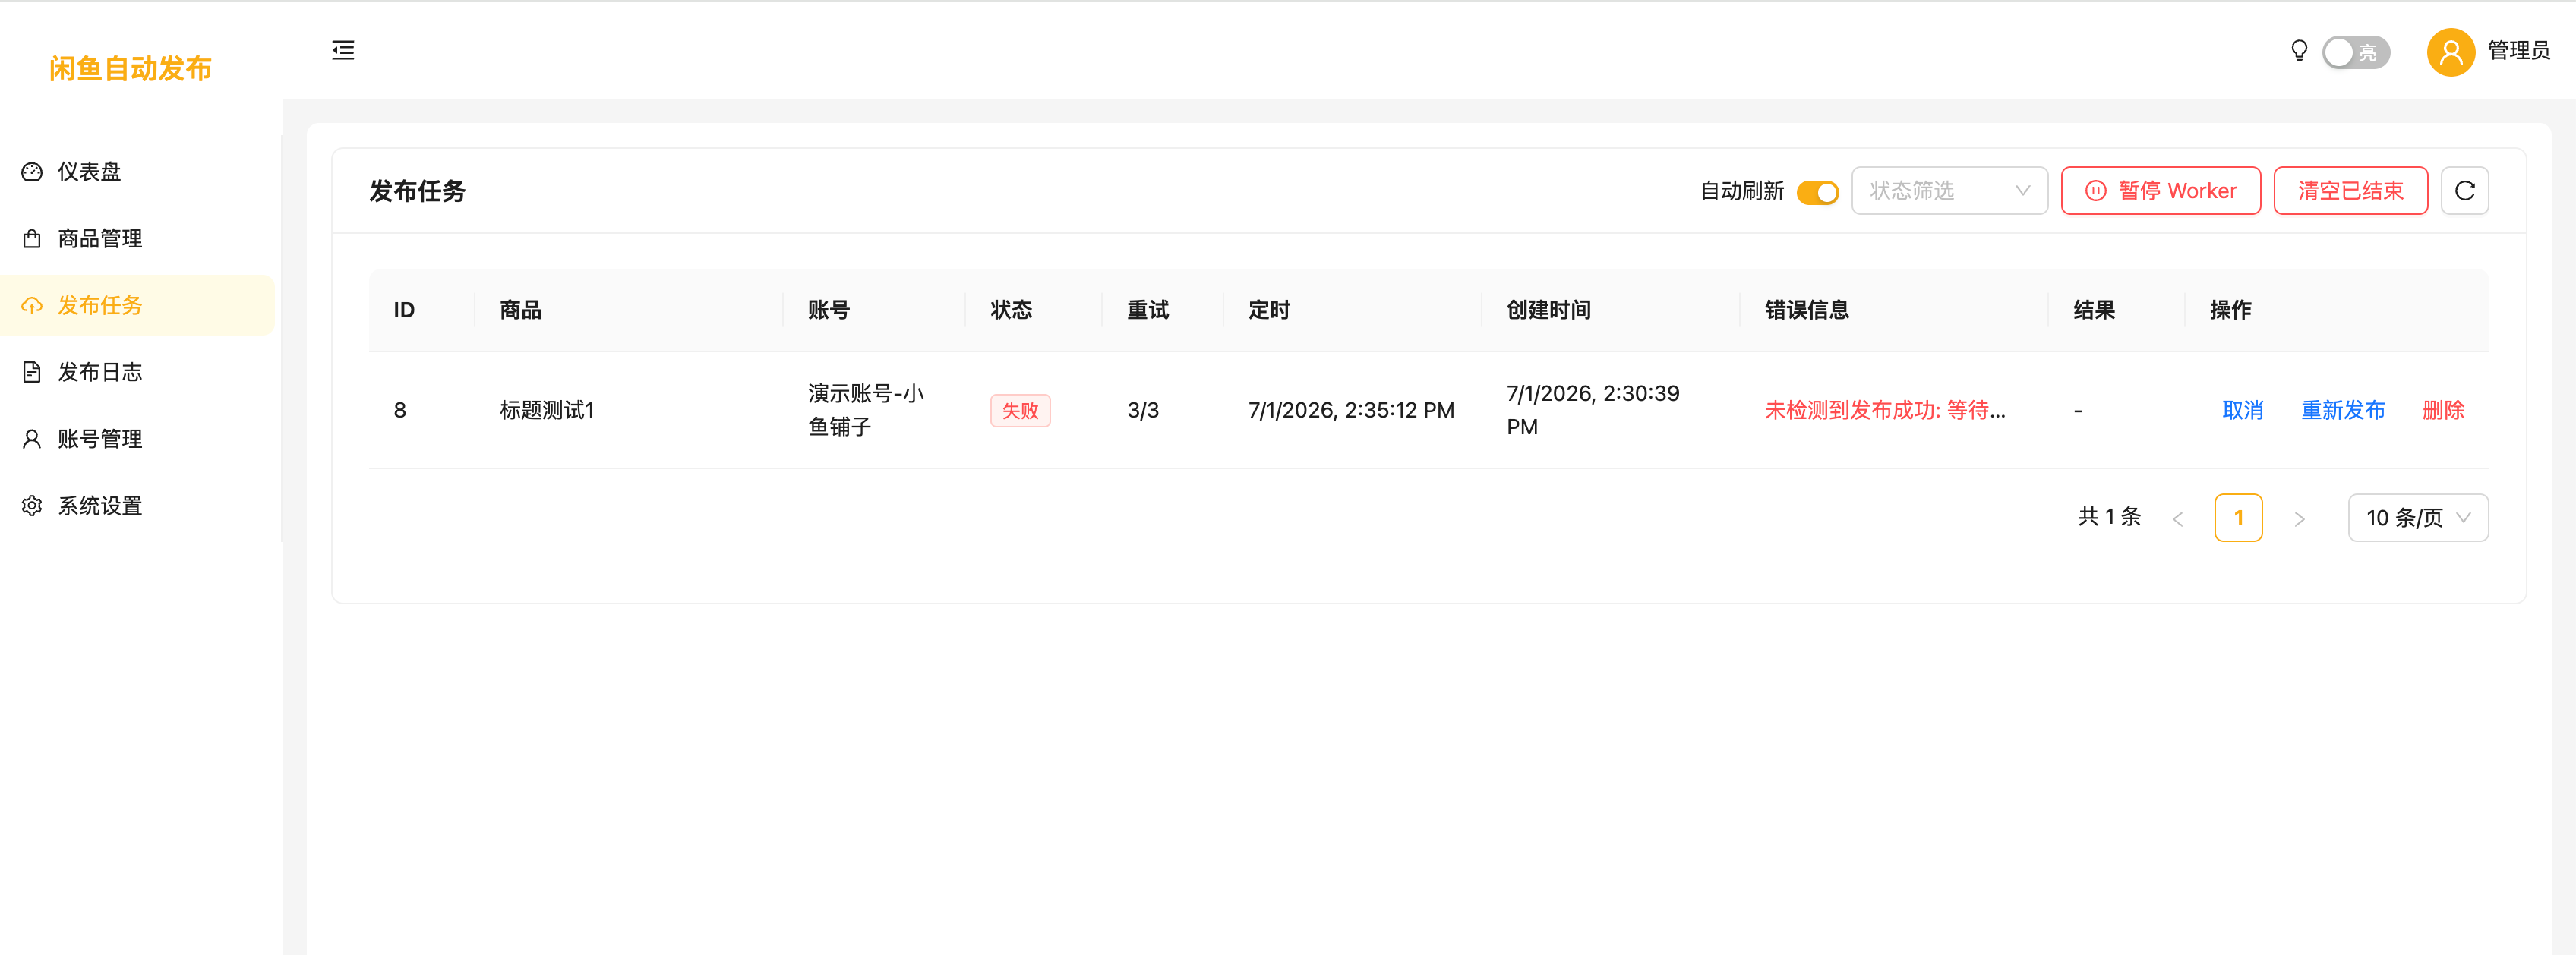Click the shopping bag icon for 商品管理
The width and height of the screenshot is (2576, 955).
click(32, 239)
